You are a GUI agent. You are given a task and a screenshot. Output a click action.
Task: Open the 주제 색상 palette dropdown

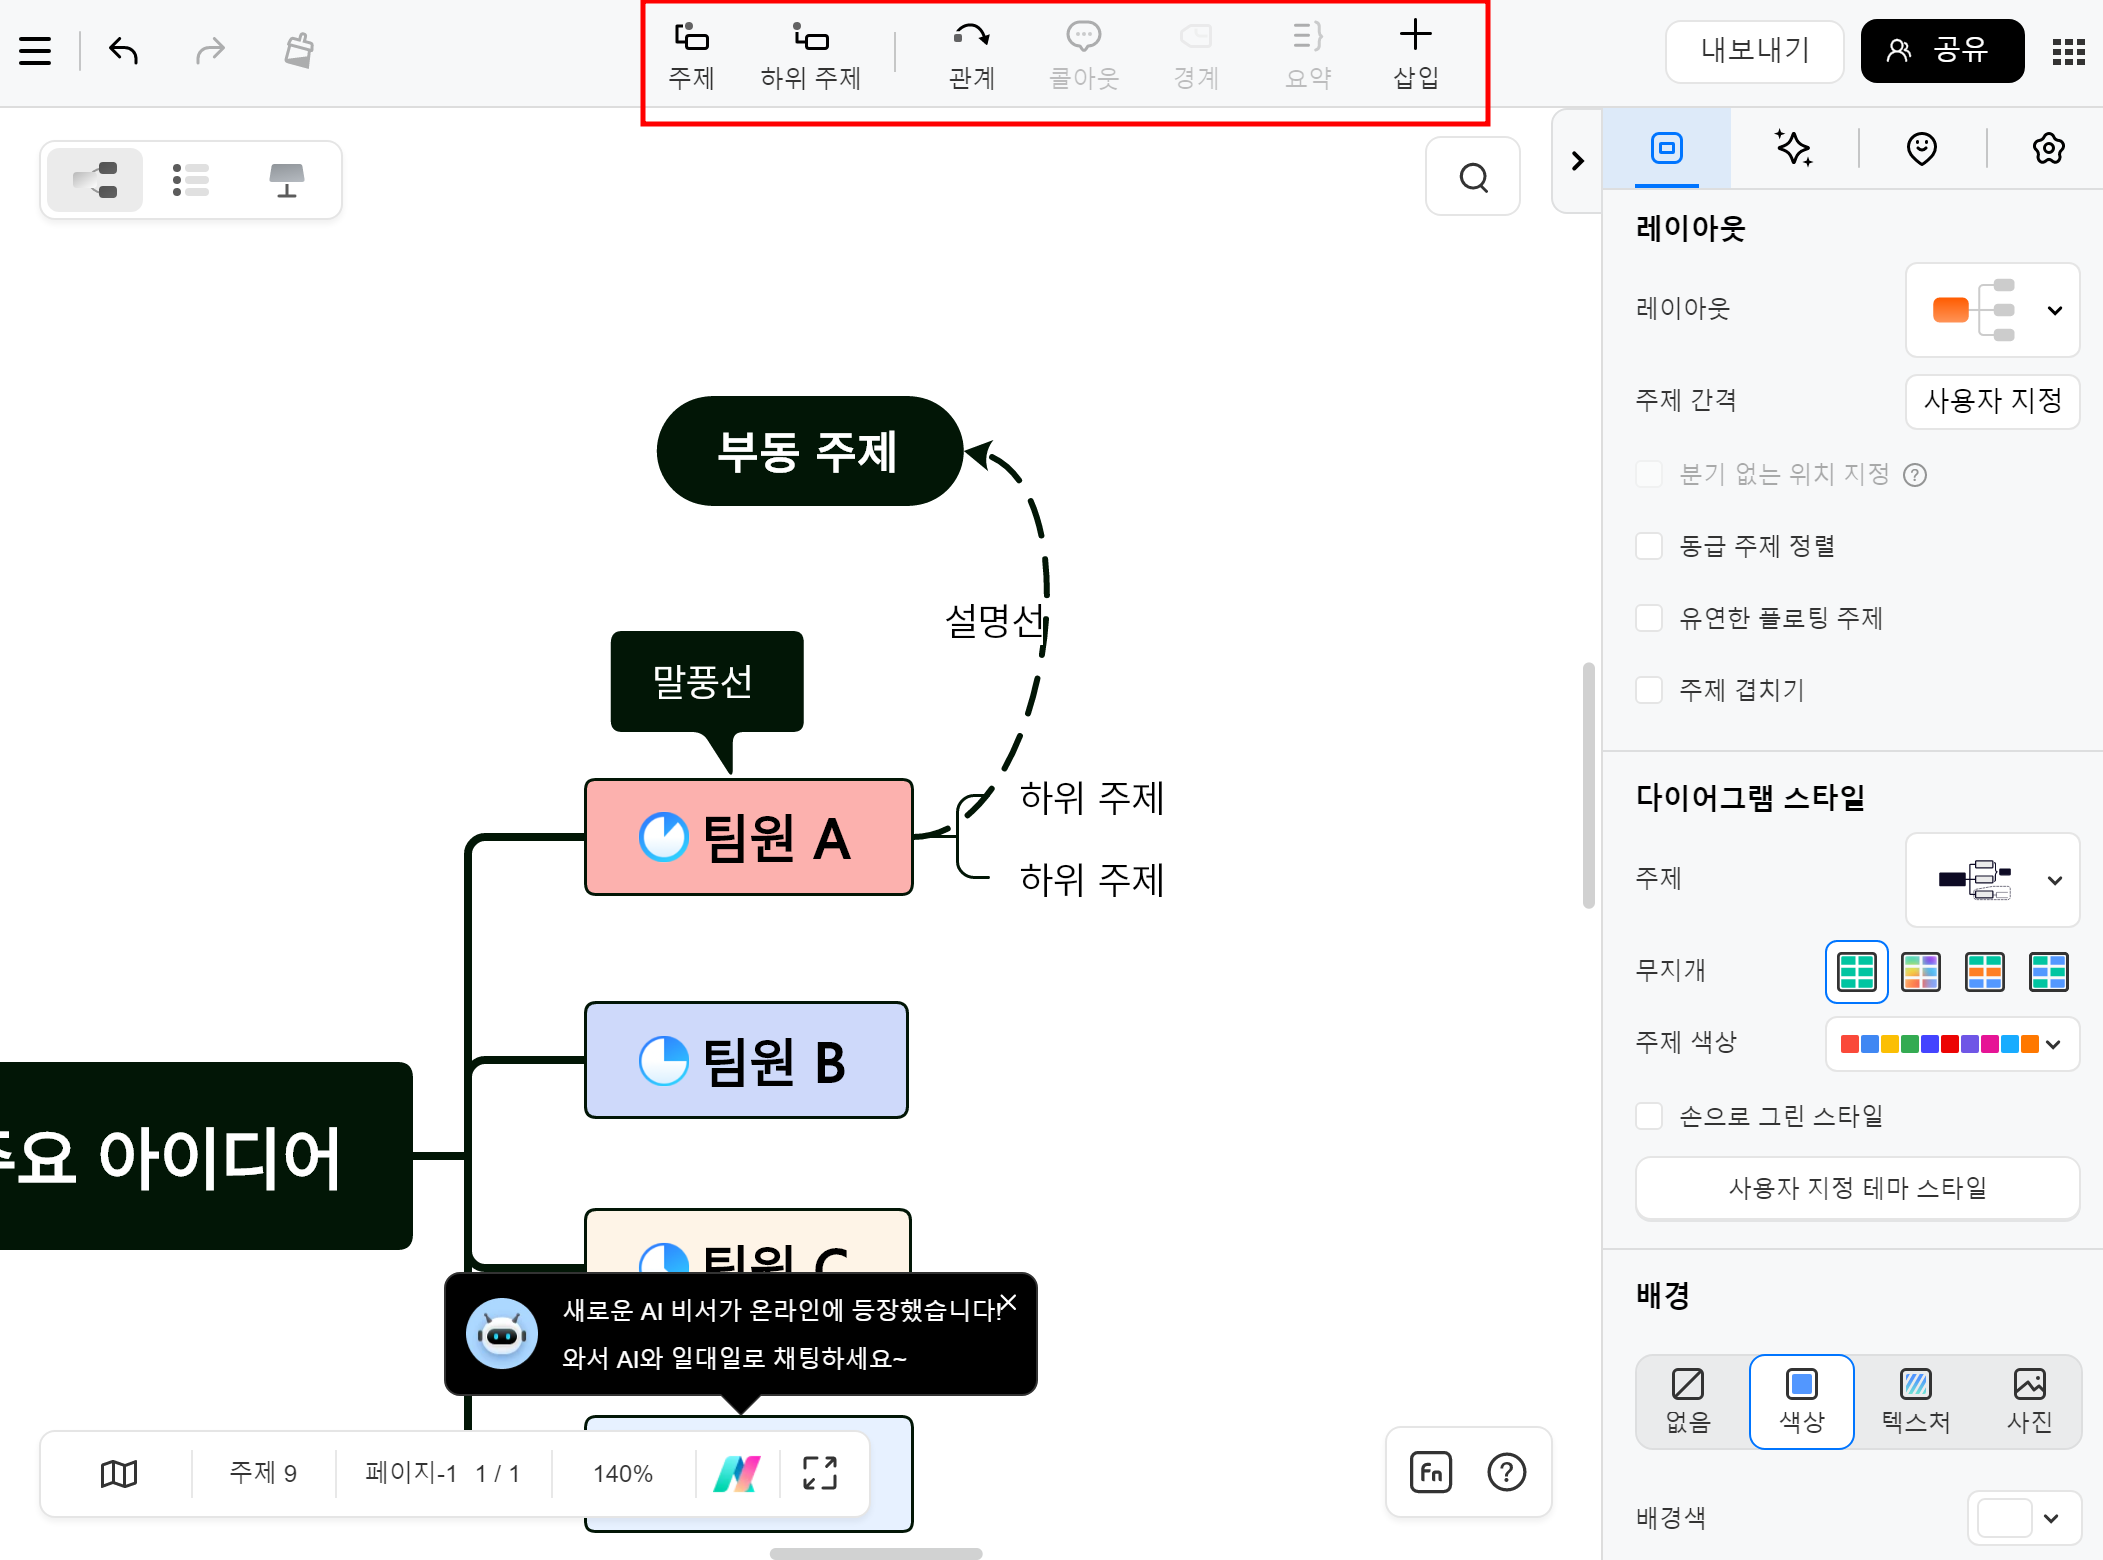(x=1952, y=1044)
